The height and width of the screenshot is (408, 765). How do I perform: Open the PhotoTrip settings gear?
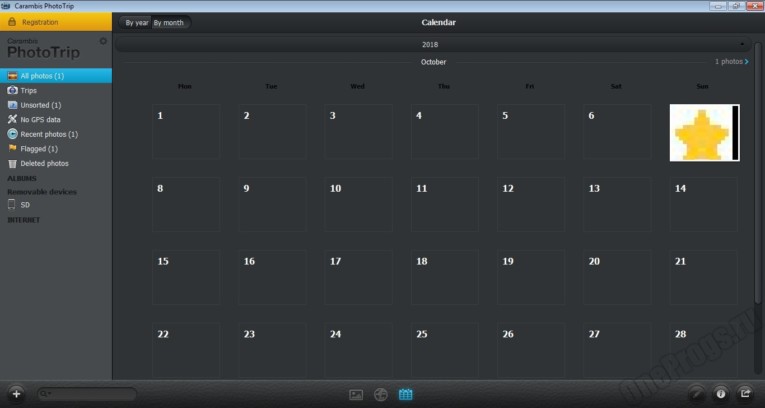click(x=103, y=41)
